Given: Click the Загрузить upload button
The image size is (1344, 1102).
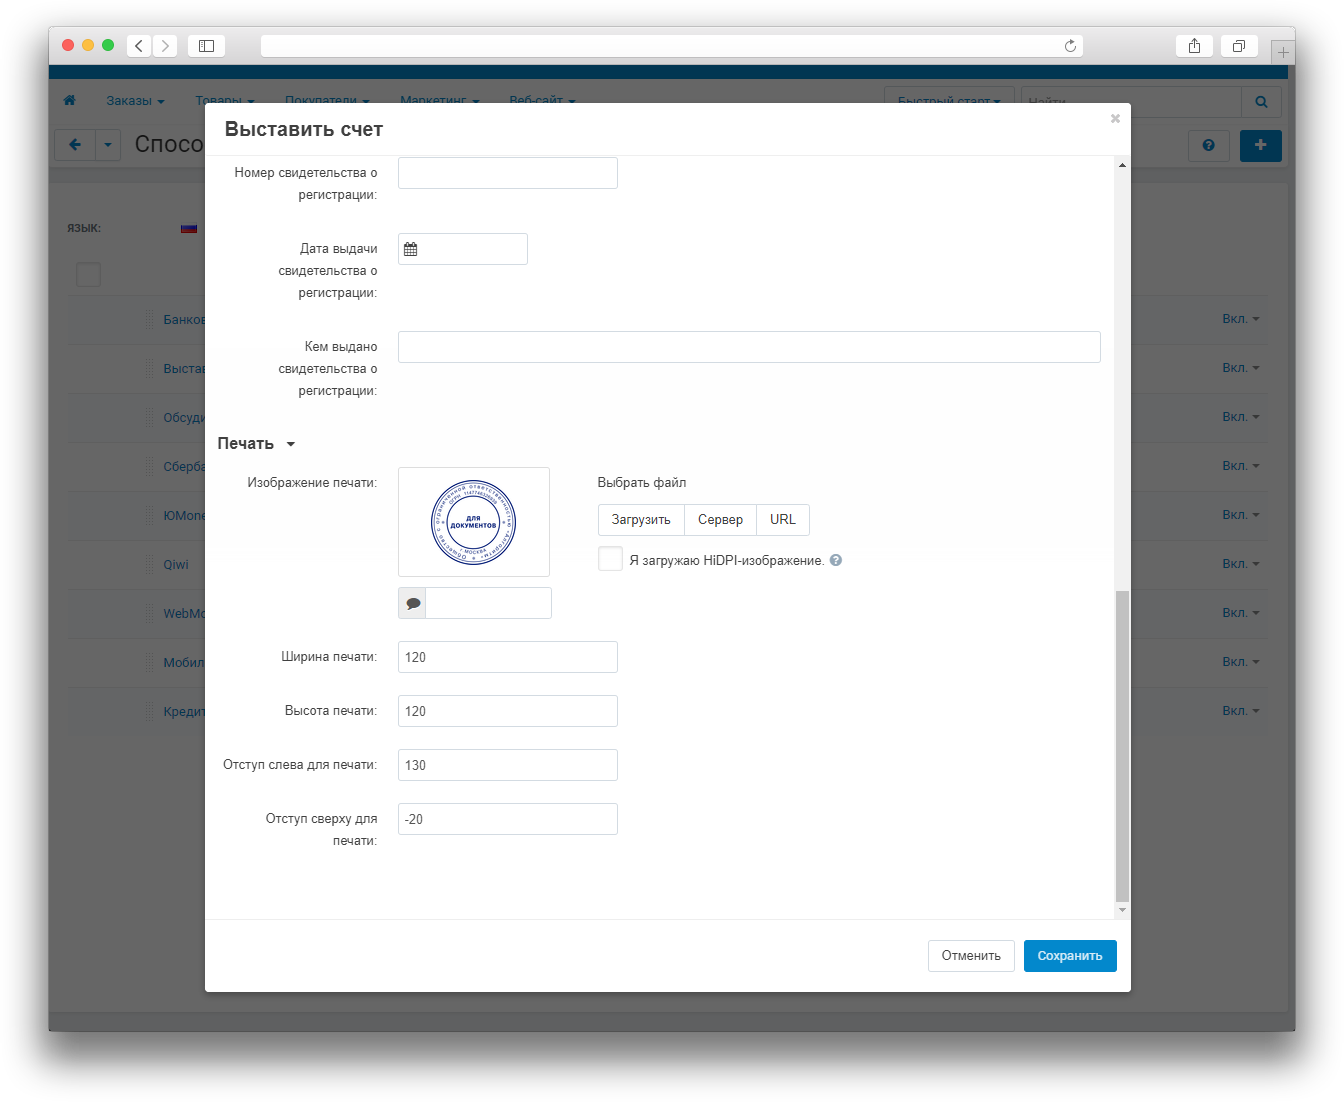Looking at the screenshot, I should point(641,520).
